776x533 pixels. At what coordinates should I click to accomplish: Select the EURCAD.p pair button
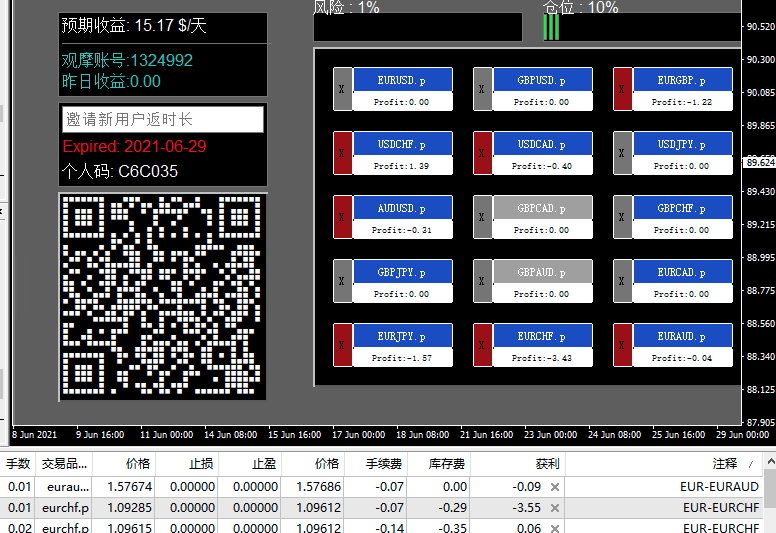682,271
